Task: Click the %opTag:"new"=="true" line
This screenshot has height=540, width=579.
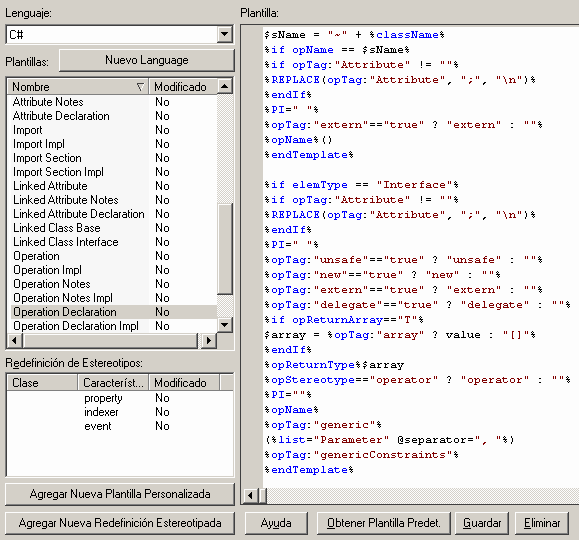Action: click(x=383, y=275)
